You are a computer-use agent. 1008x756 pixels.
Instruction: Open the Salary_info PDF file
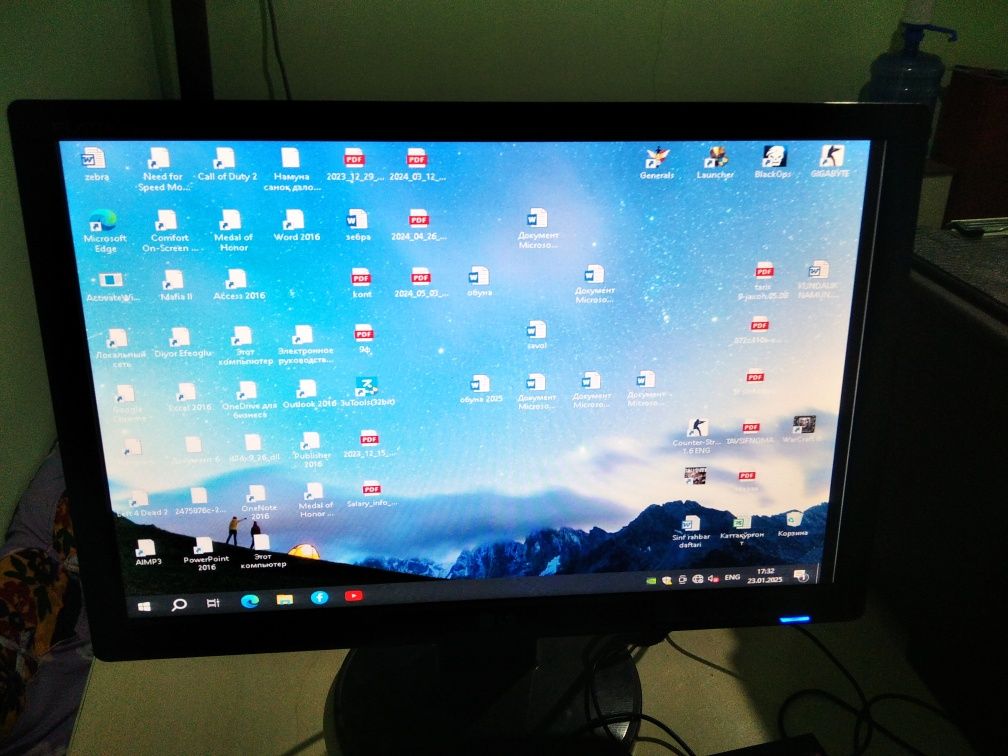point(372,494)
